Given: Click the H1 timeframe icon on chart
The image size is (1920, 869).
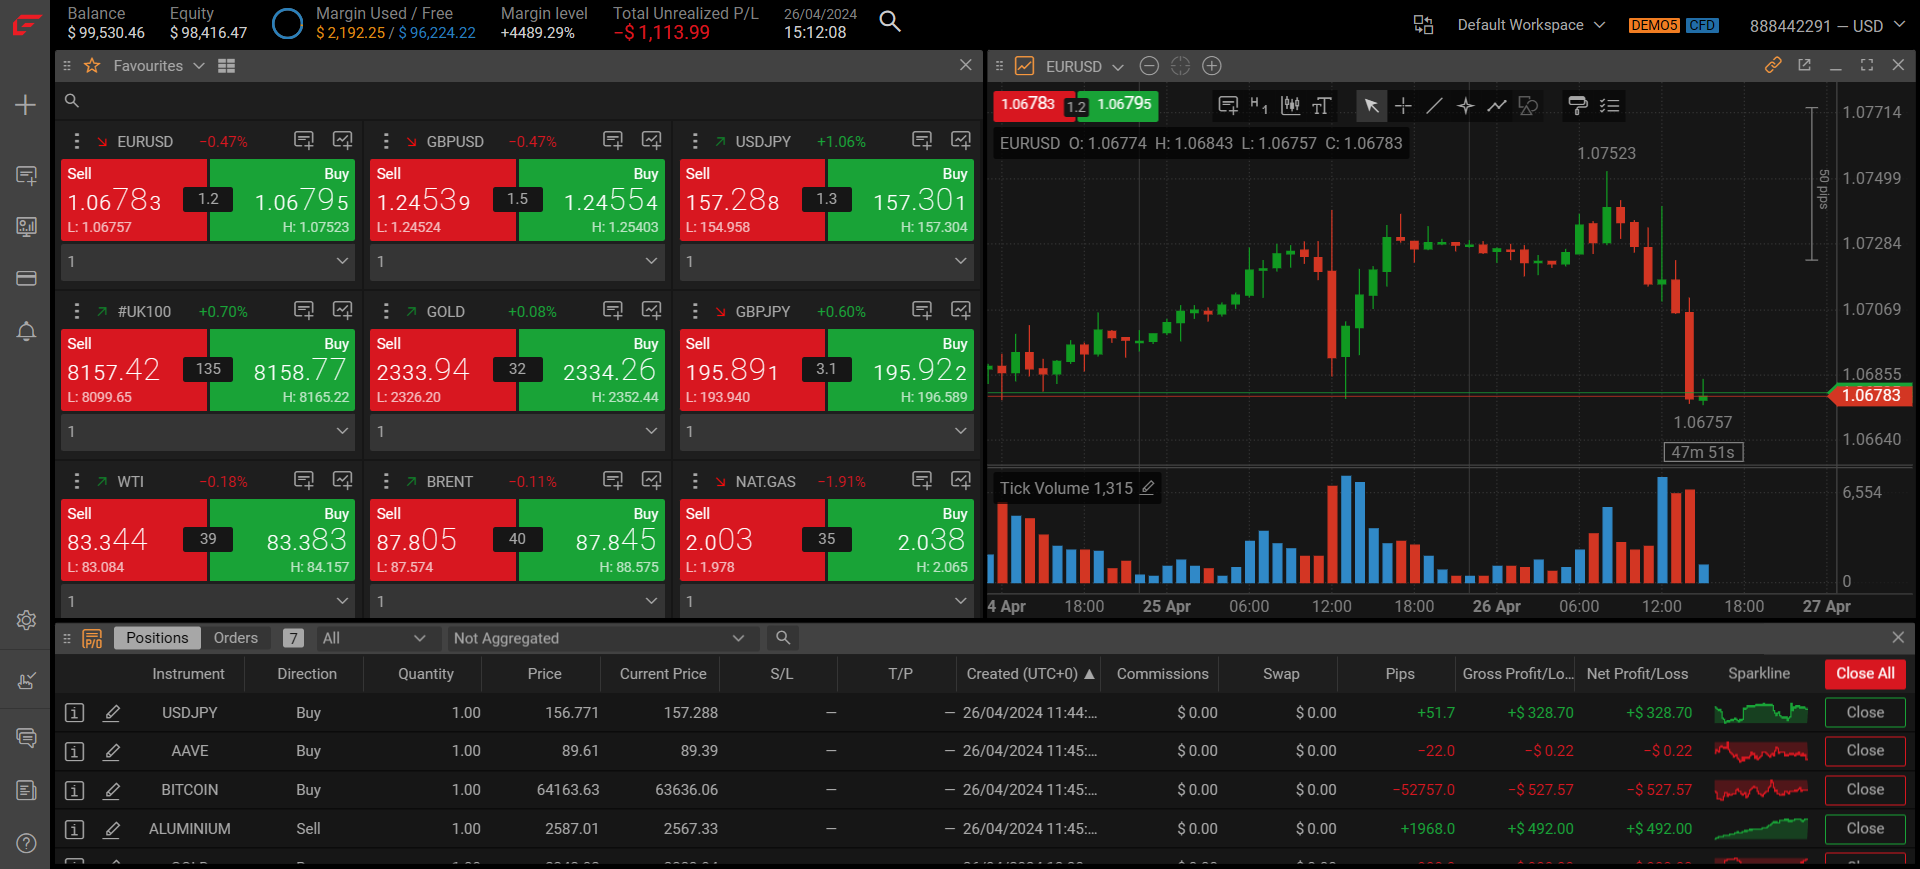Looking at the screenshot, I should click(1259, 105).
